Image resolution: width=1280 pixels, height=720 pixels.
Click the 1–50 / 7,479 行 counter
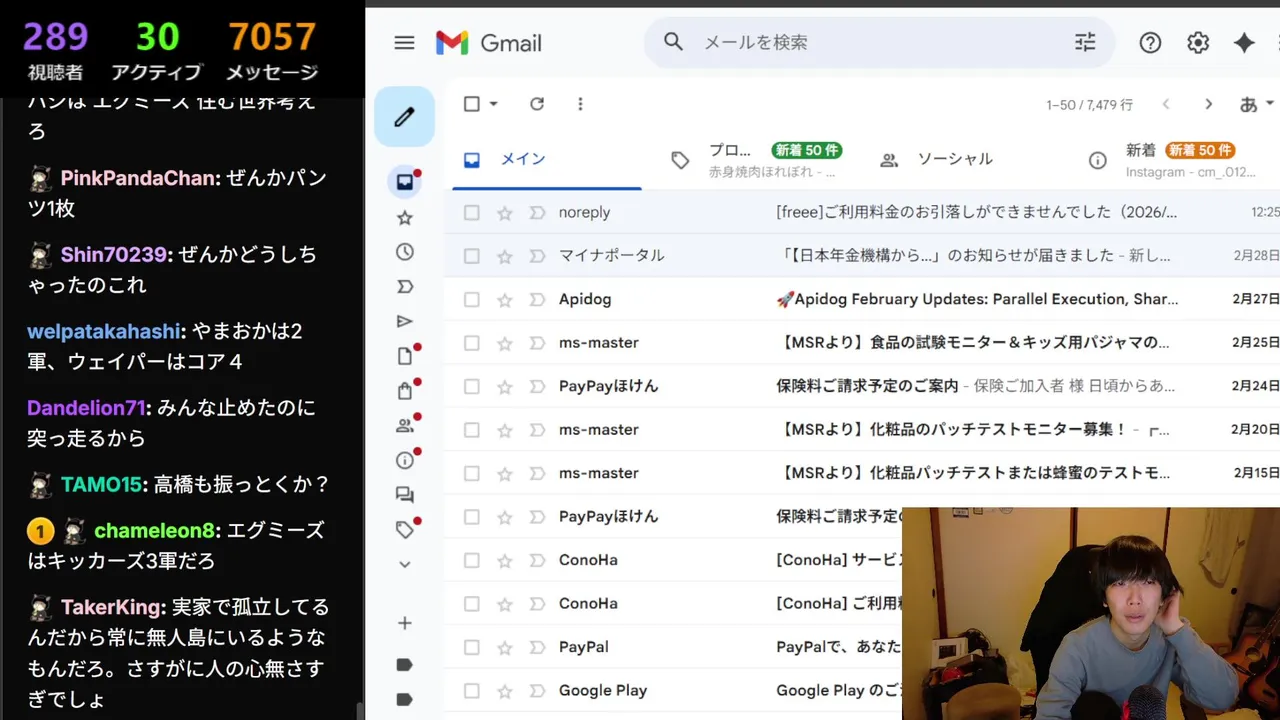(x=1090, y=104)
